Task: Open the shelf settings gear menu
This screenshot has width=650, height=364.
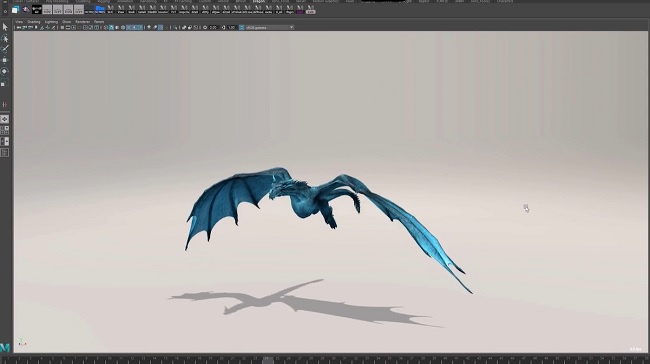Action: (x=5, y=11)
